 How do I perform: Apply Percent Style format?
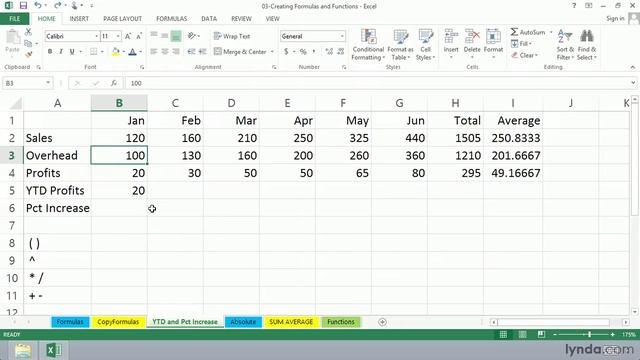pyautogui.click(x=303, y=51)
